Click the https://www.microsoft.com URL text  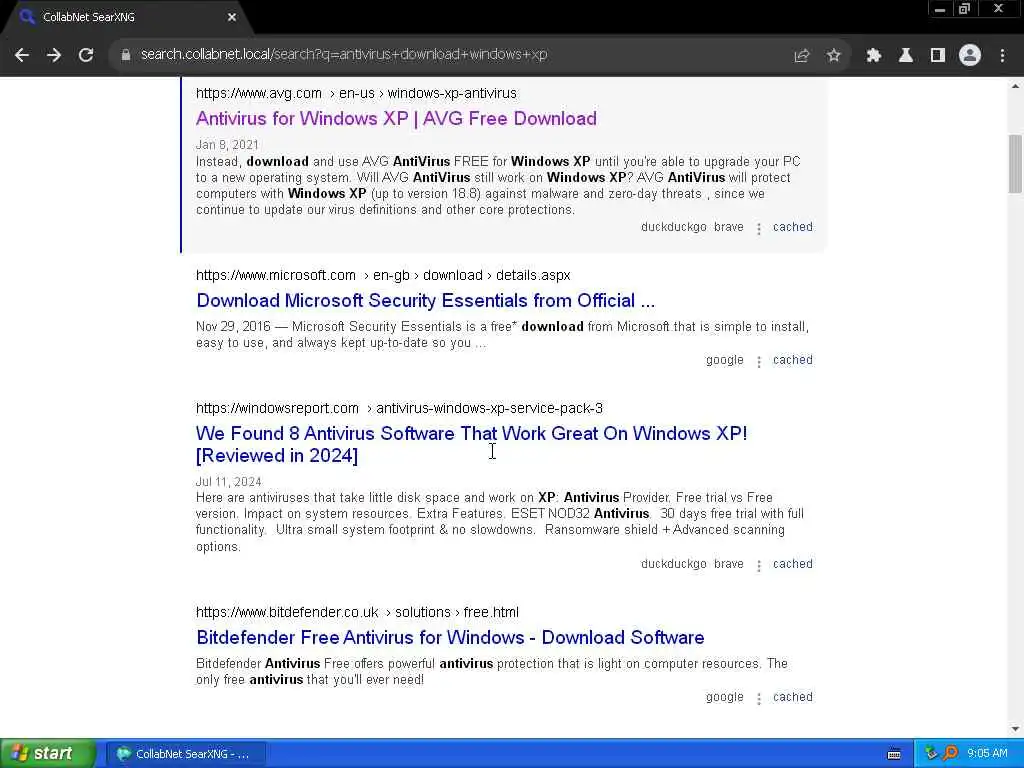[276, 276]
